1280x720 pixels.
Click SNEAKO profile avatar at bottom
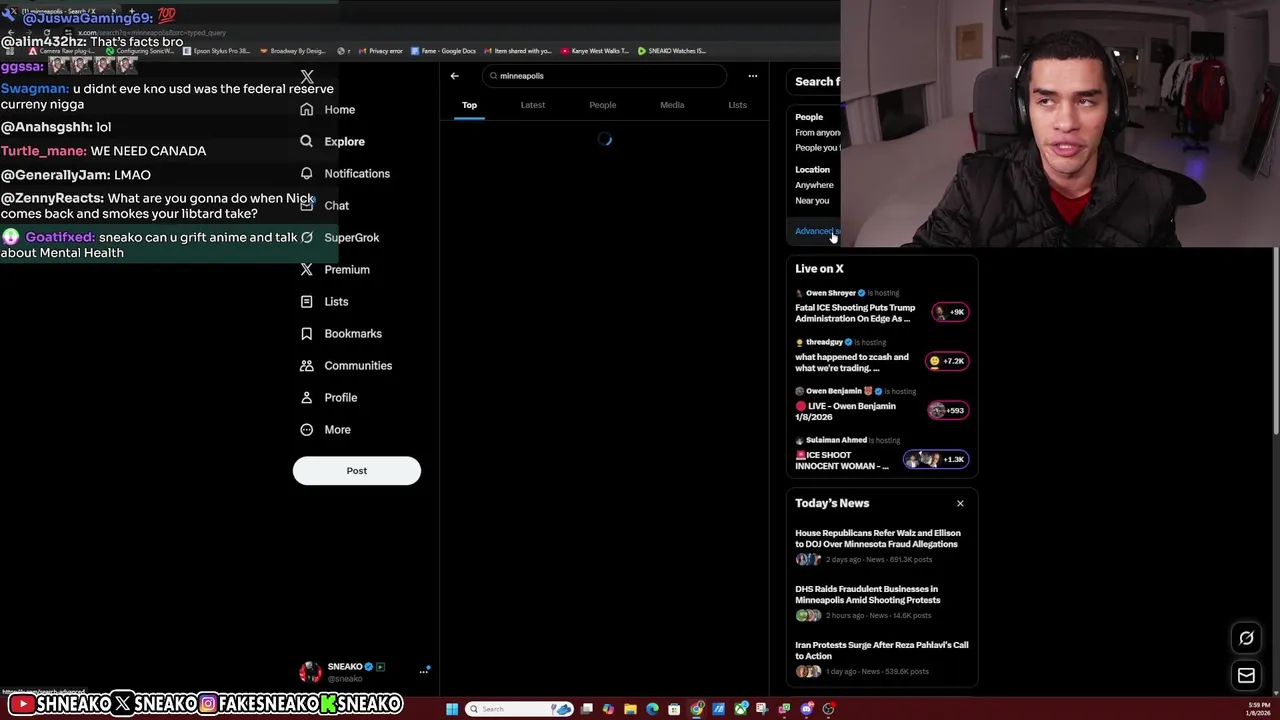tap(310, 672)
